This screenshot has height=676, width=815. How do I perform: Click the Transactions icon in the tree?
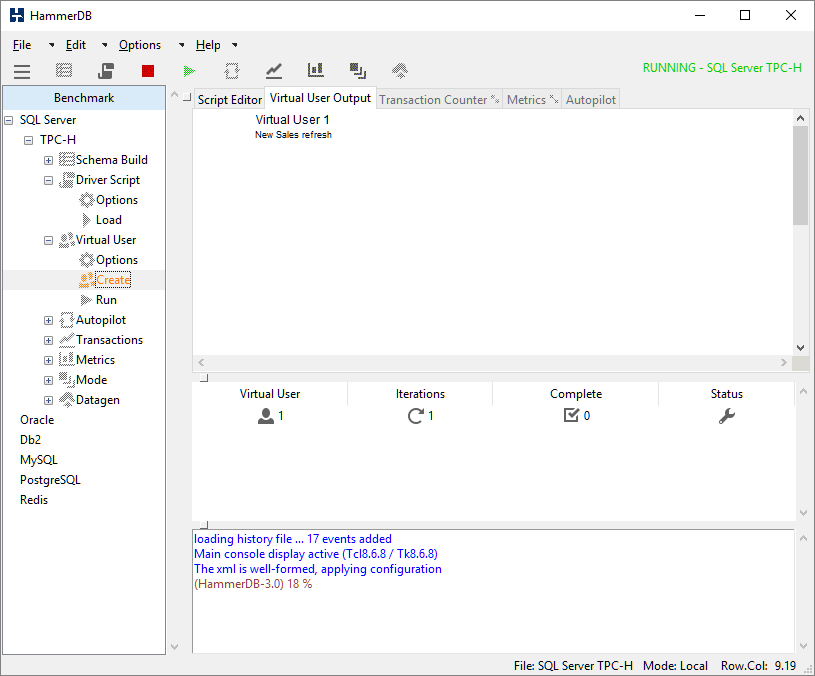coord(67,340)
